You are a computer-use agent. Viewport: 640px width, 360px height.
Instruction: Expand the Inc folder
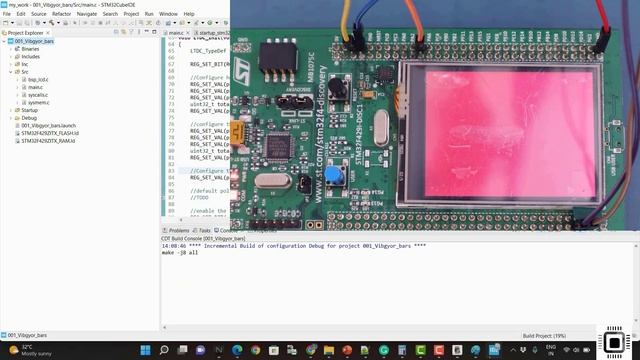11,64
